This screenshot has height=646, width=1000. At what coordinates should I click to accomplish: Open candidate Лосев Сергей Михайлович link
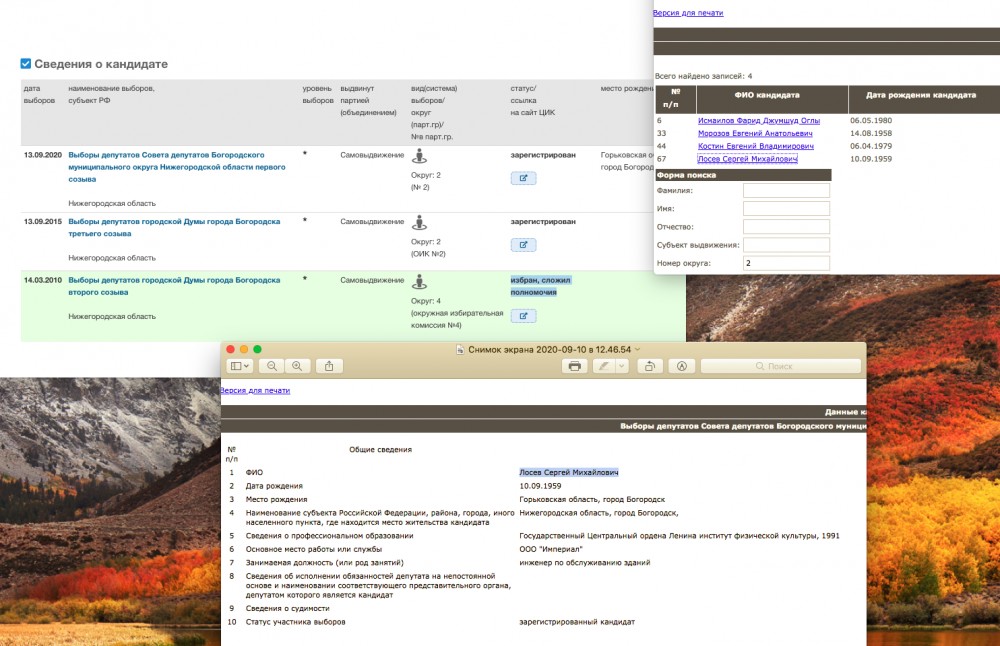pyautogui.click(x=747, y=158)
